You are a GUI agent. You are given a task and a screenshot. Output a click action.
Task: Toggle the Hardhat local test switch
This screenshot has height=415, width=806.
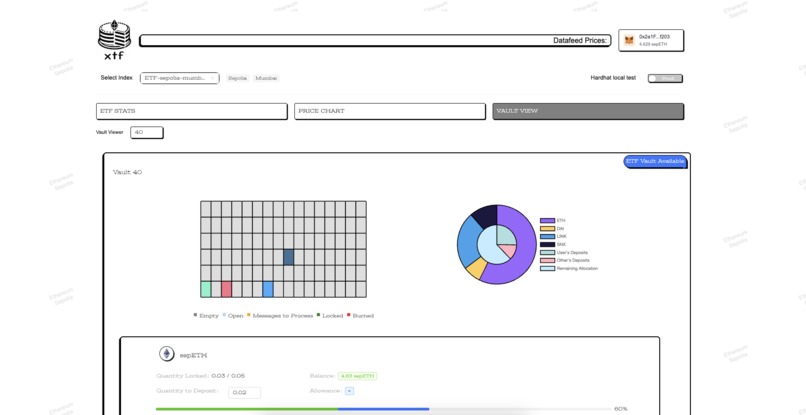click(x=665, y=78)
